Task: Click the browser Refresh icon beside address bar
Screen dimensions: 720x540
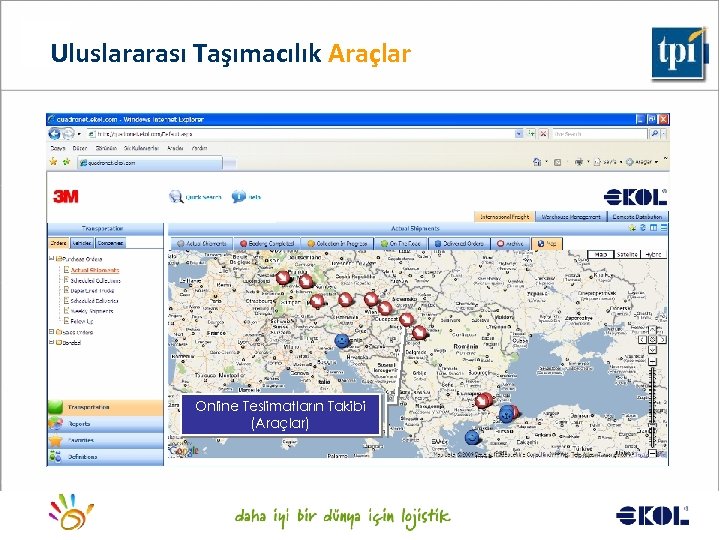Action: coord(531,134)
